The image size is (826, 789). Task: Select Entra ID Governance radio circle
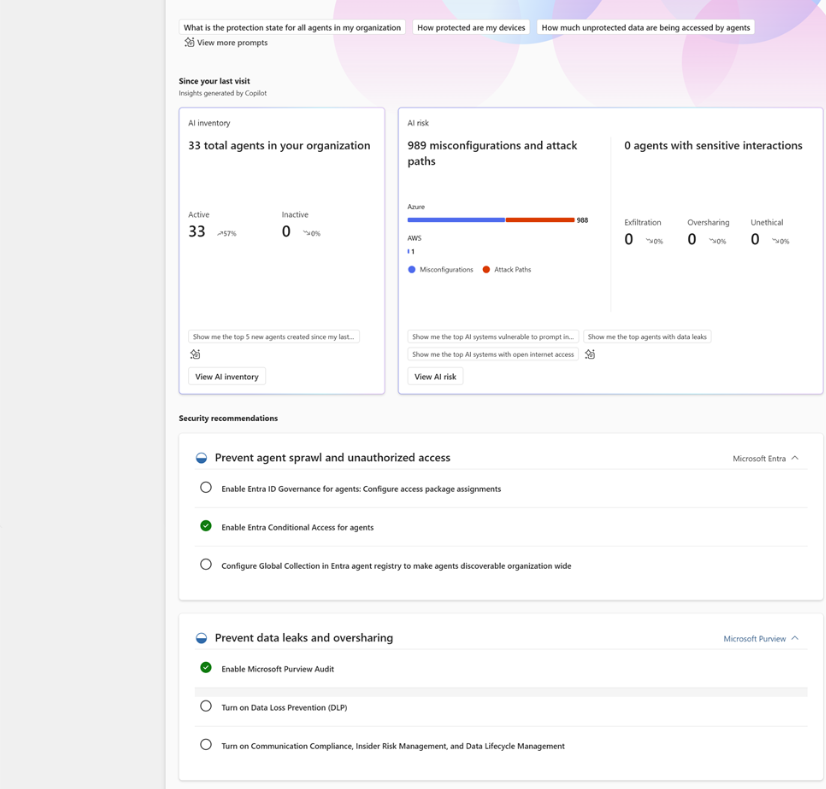206,487
